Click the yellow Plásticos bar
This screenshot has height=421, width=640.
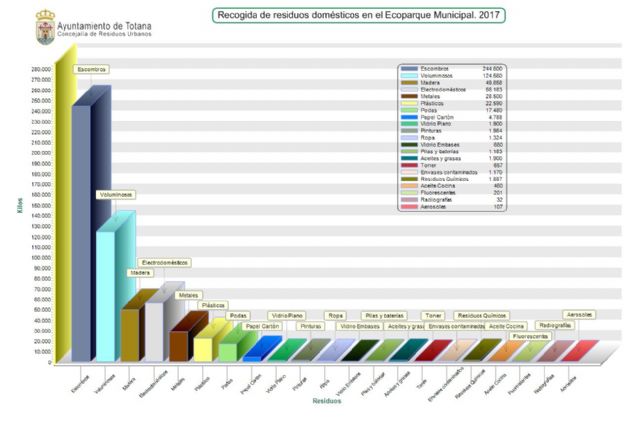[x=204, y=347]
